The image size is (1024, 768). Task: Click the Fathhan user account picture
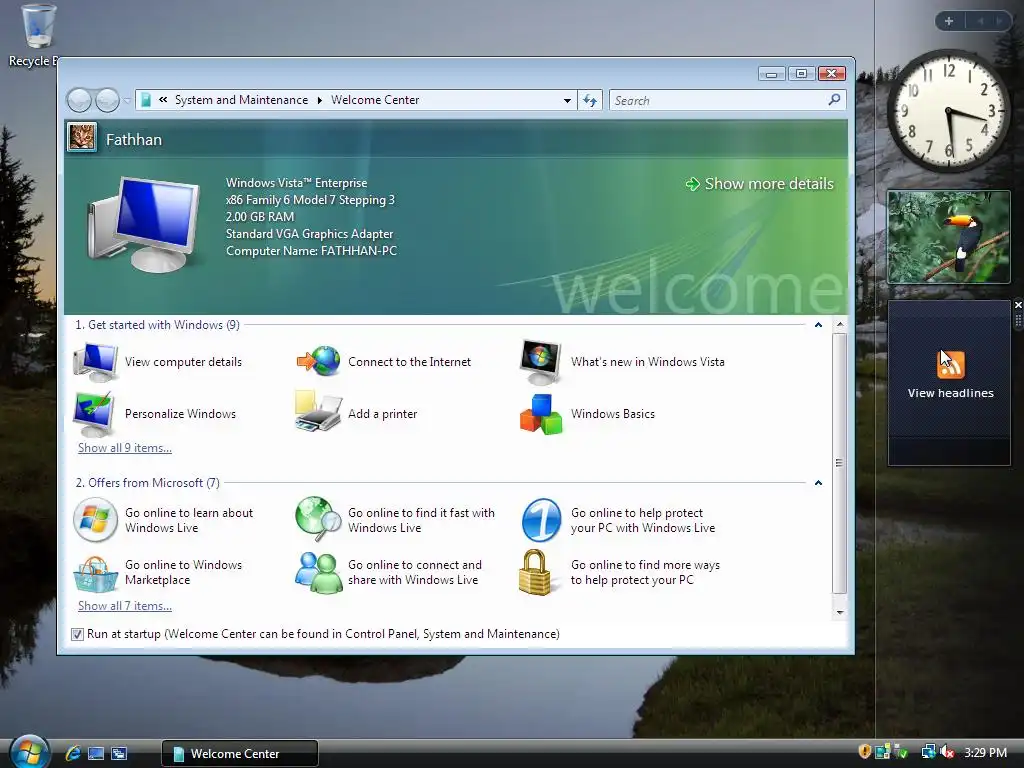[82, 137]
